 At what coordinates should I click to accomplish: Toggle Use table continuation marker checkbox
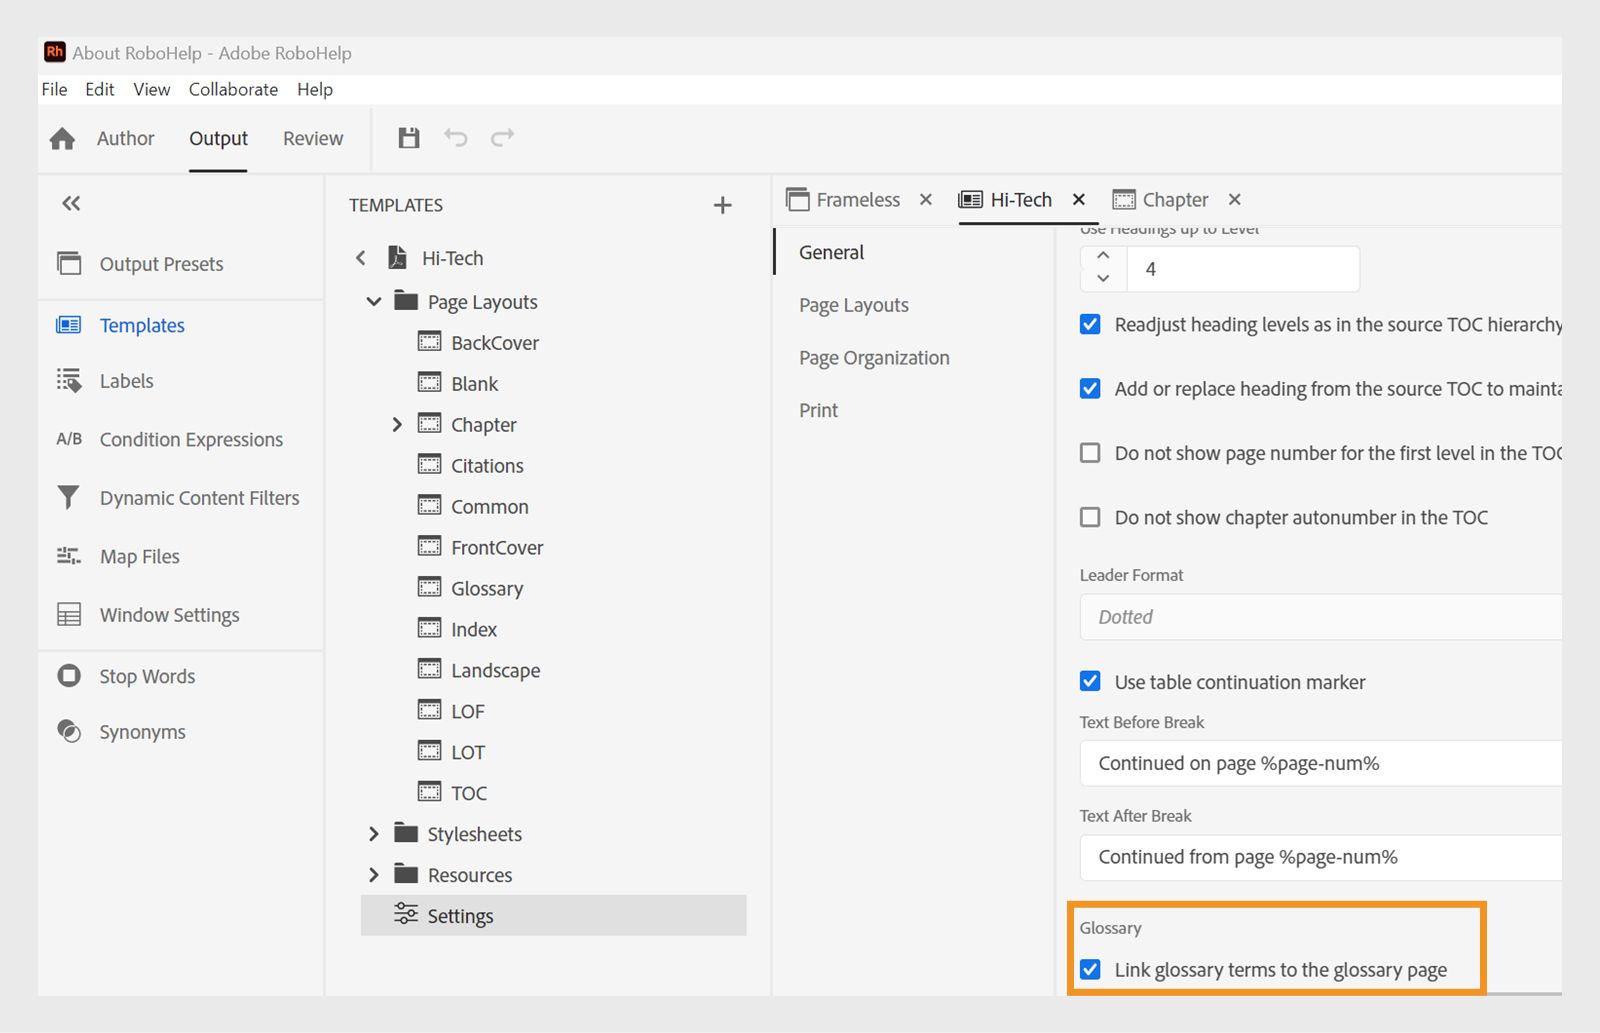pos(1090,681)
